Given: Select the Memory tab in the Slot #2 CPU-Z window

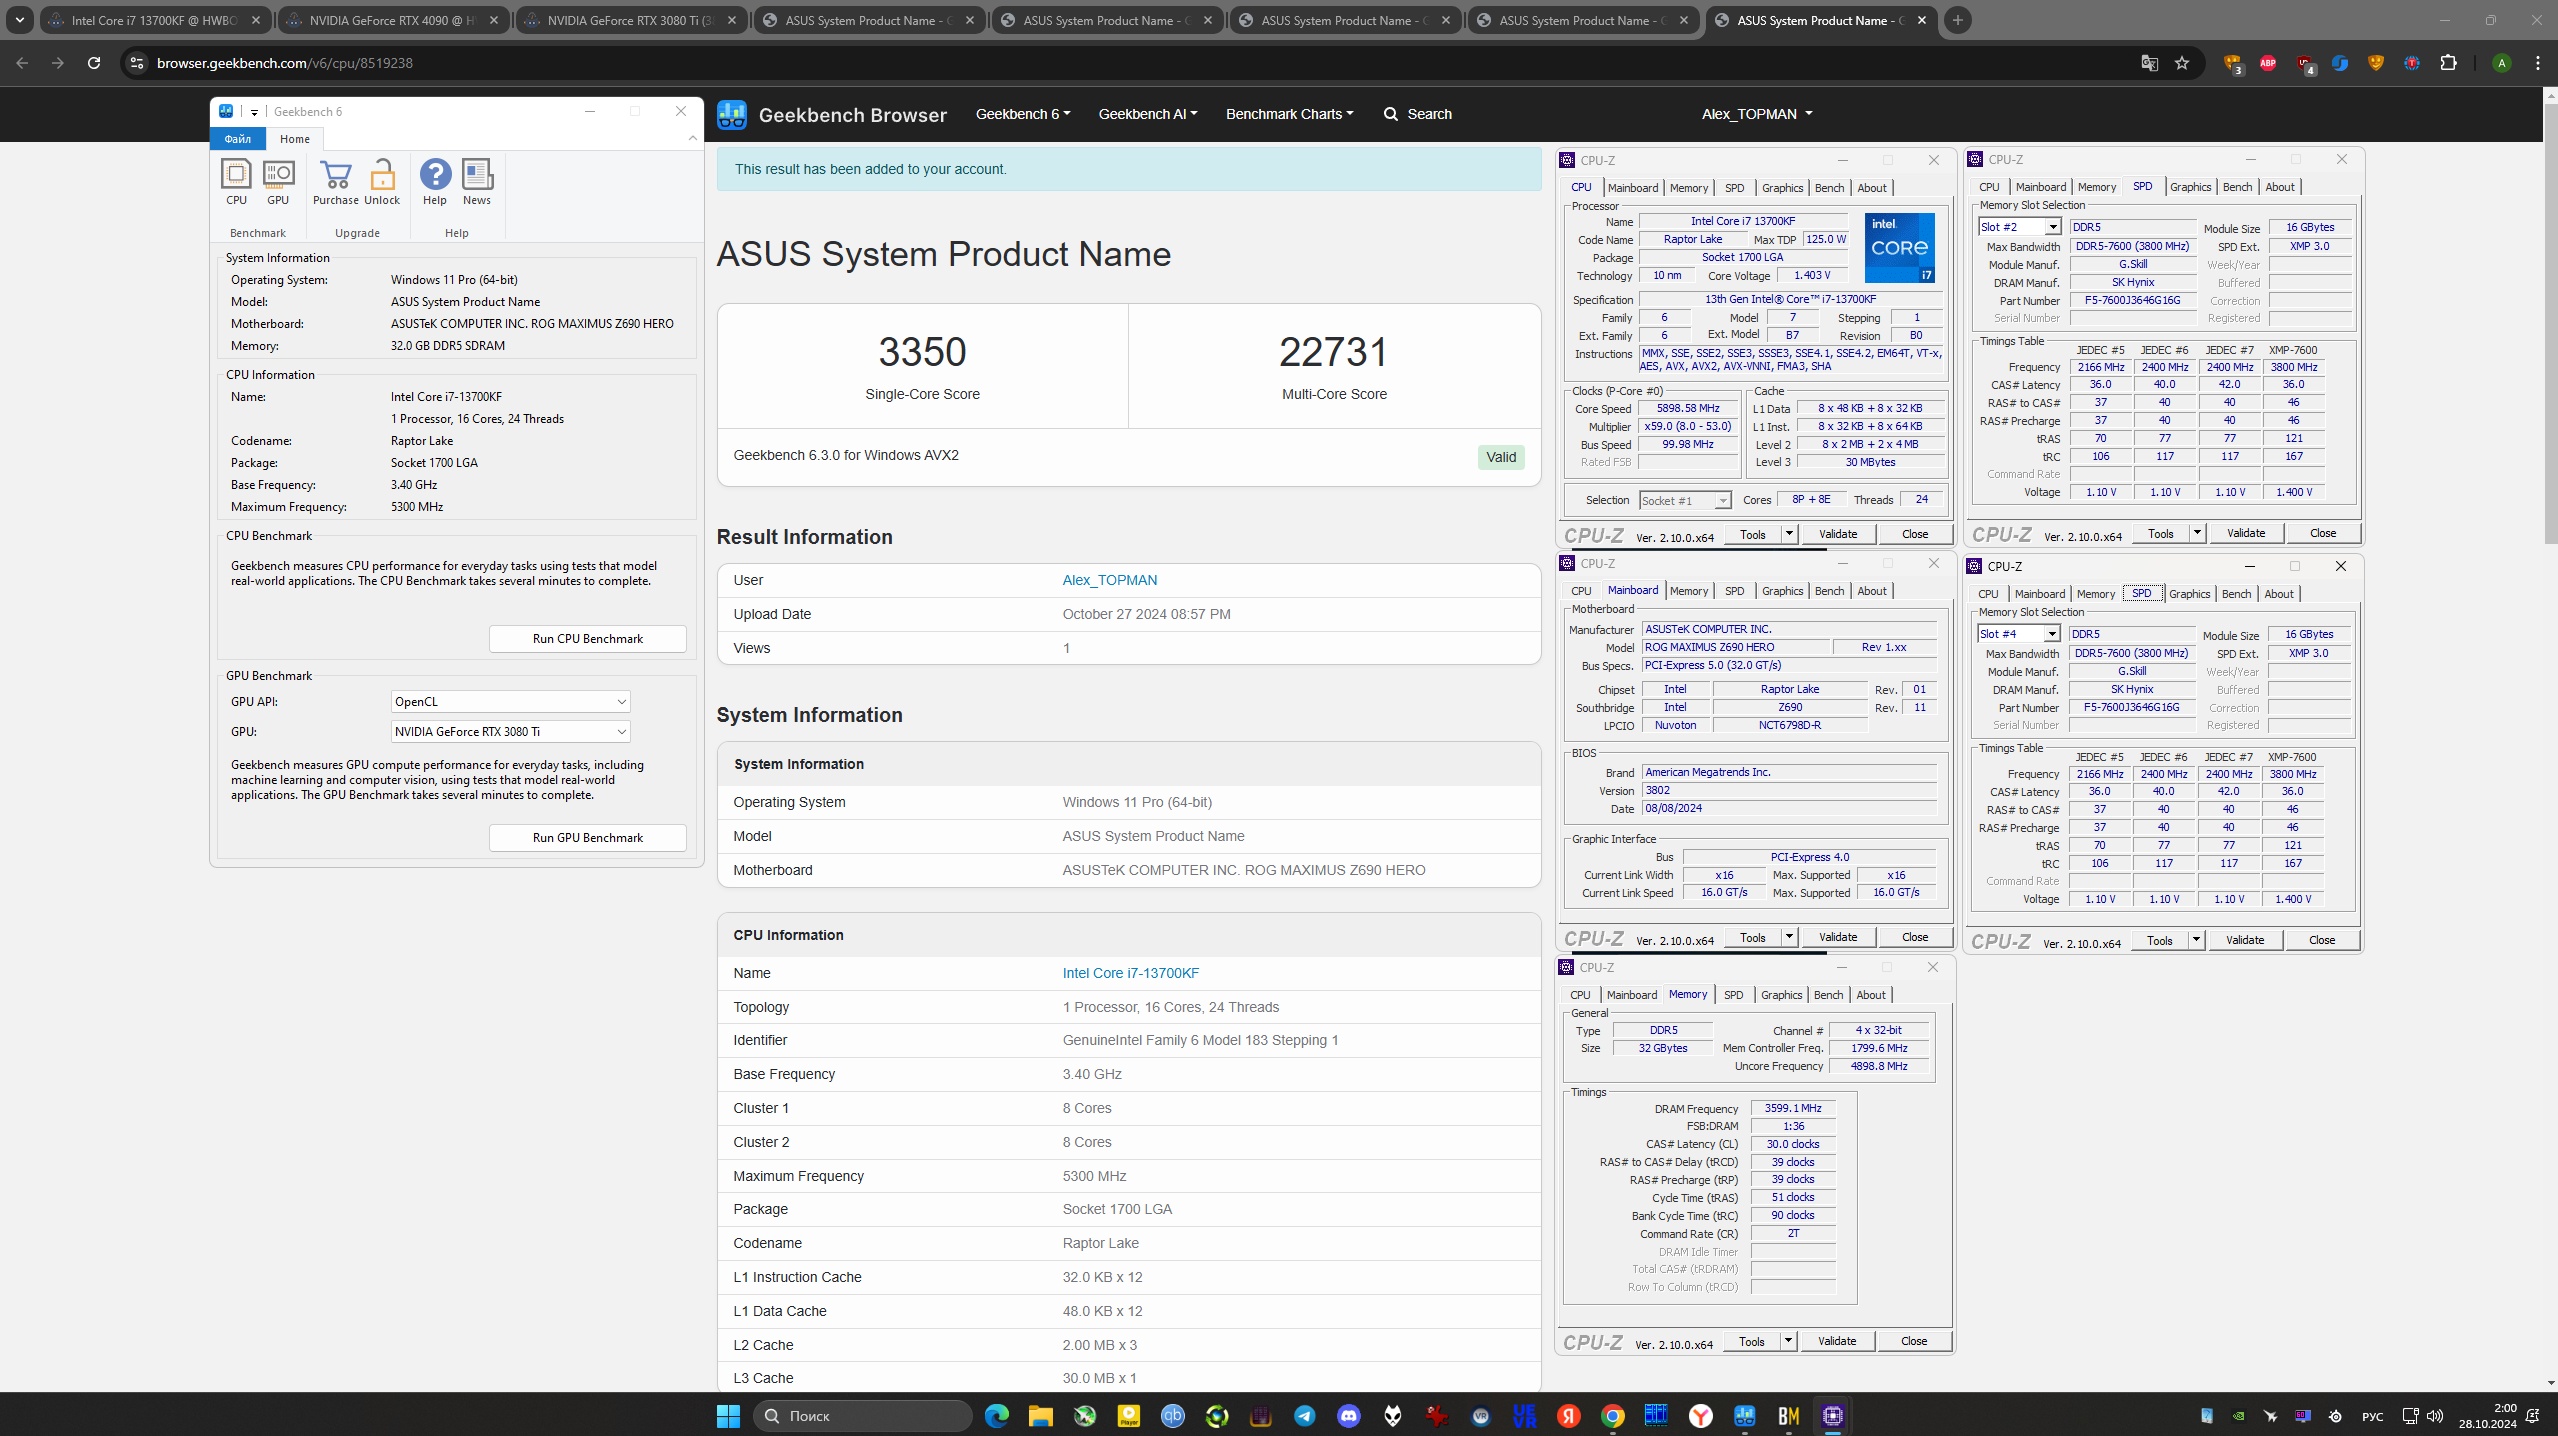Looking at the screenshot, I should point(2096,187).
